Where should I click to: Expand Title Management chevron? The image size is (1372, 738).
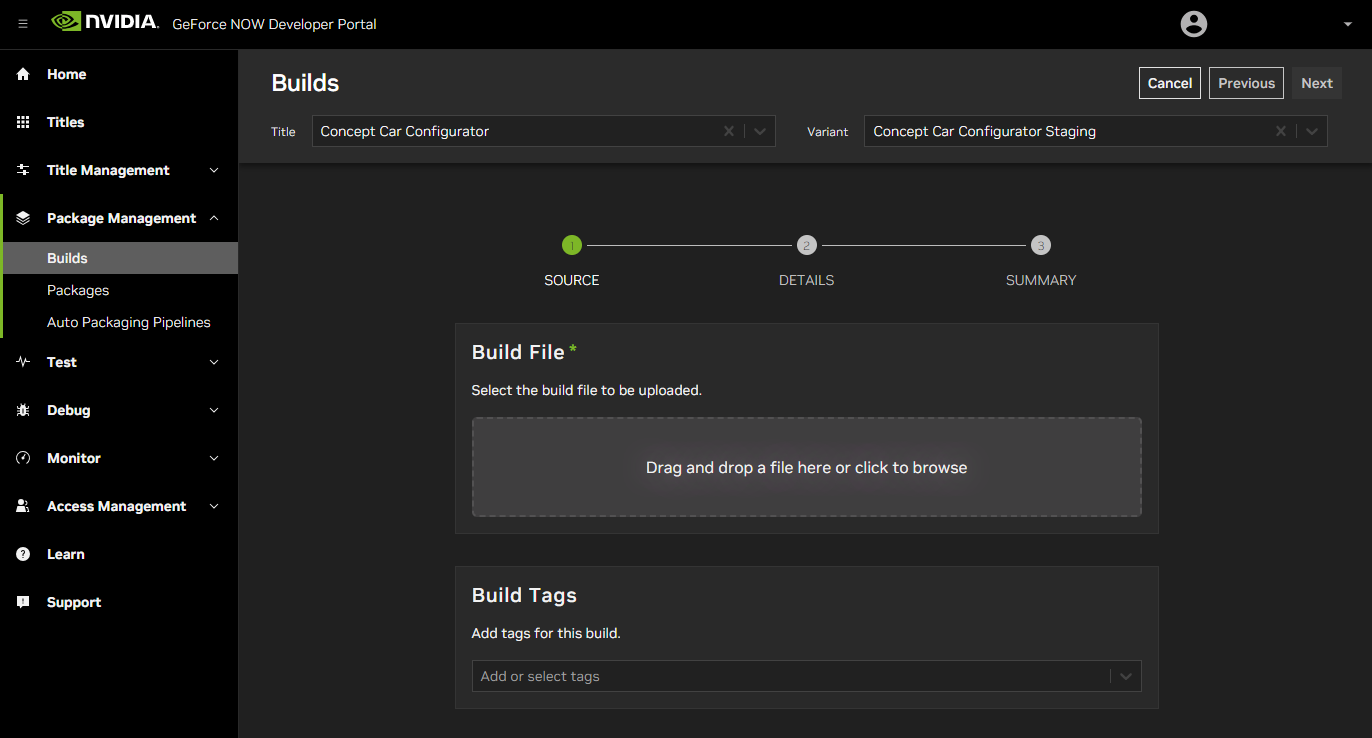coord(214,170)
